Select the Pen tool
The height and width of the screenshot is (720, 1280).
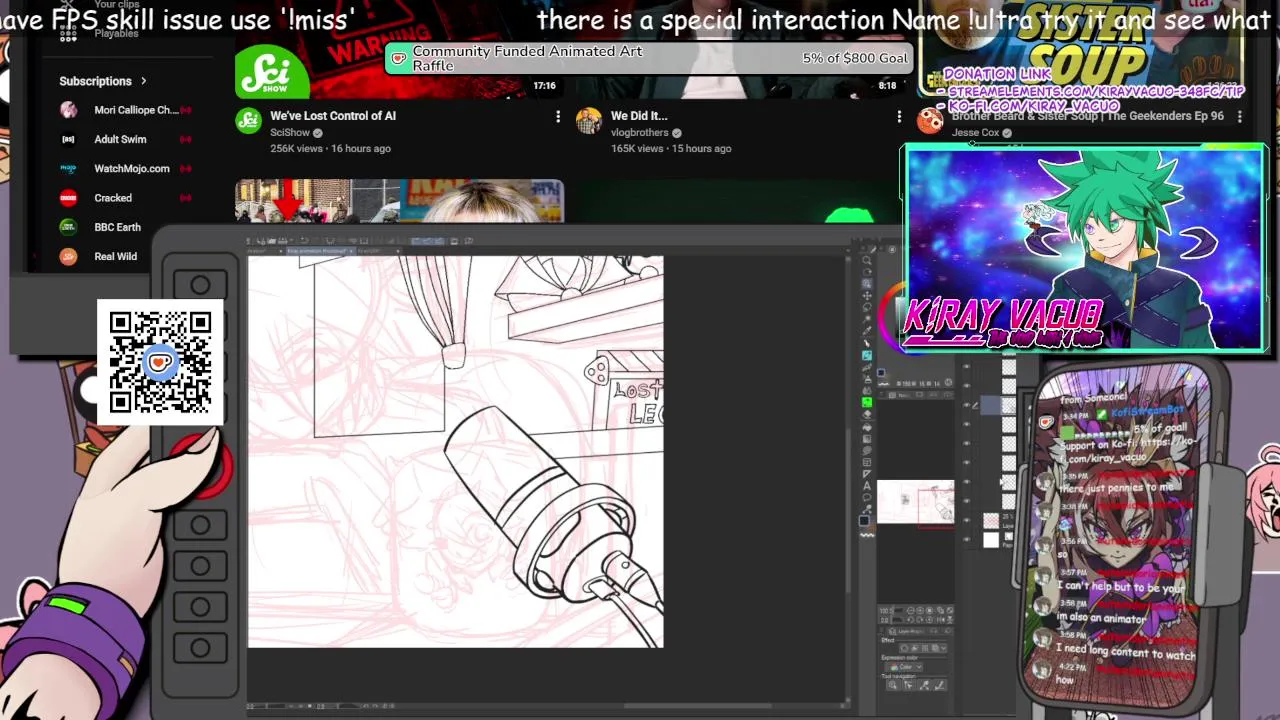pos(867,343)
